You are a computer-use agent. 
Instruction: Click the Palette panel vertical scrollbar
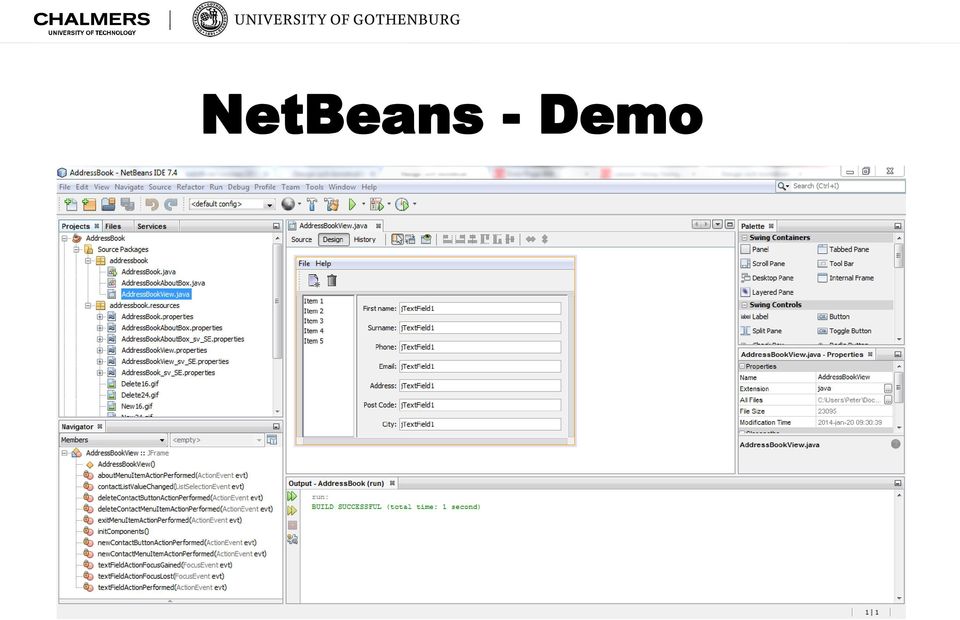899,288
